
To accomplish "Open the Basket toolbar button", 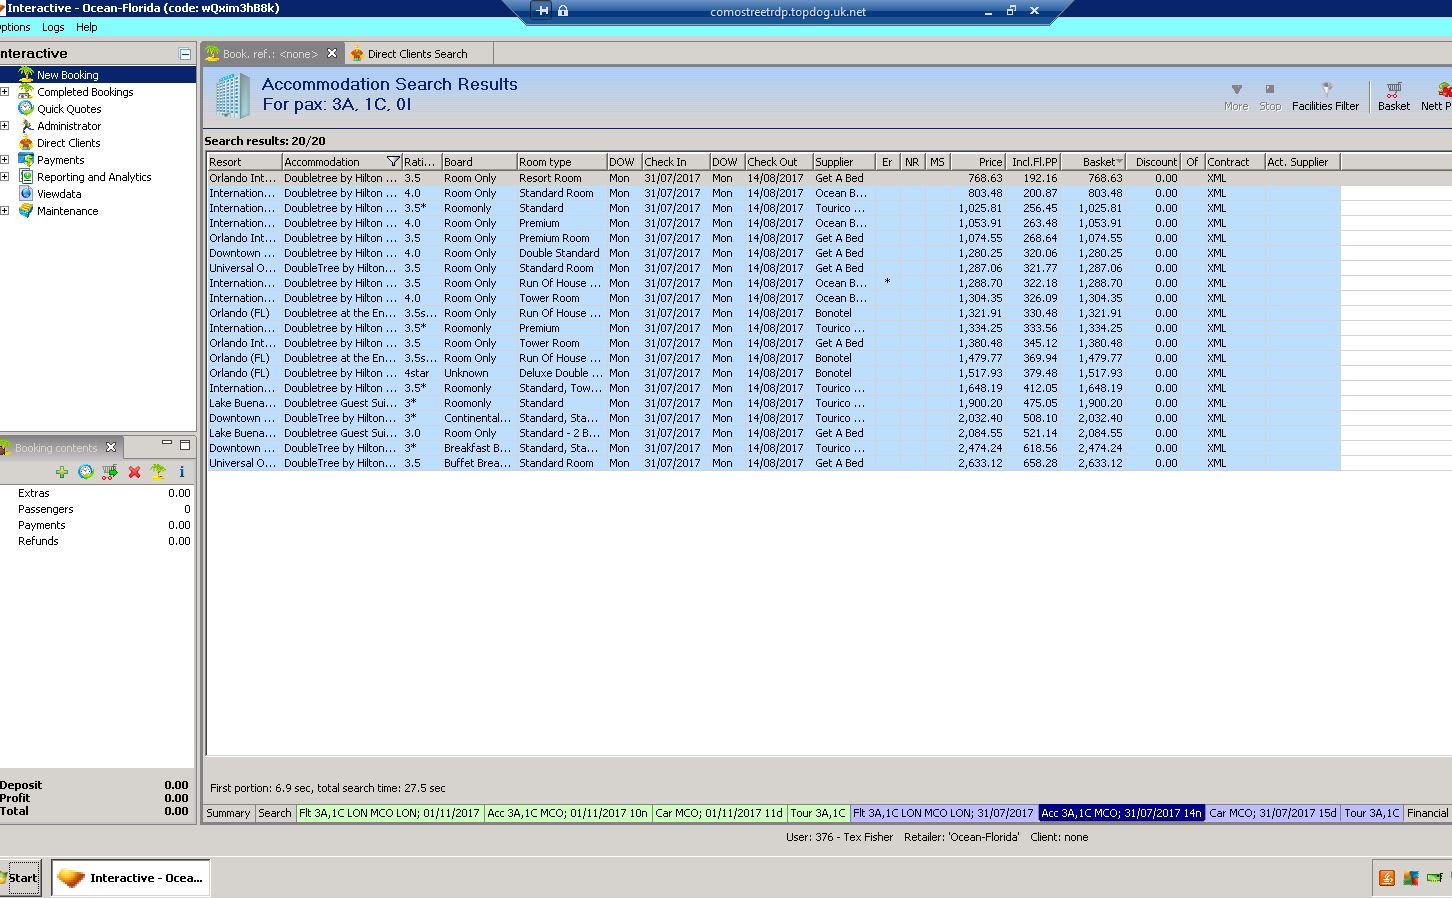I will click(x=1394, y=96).
